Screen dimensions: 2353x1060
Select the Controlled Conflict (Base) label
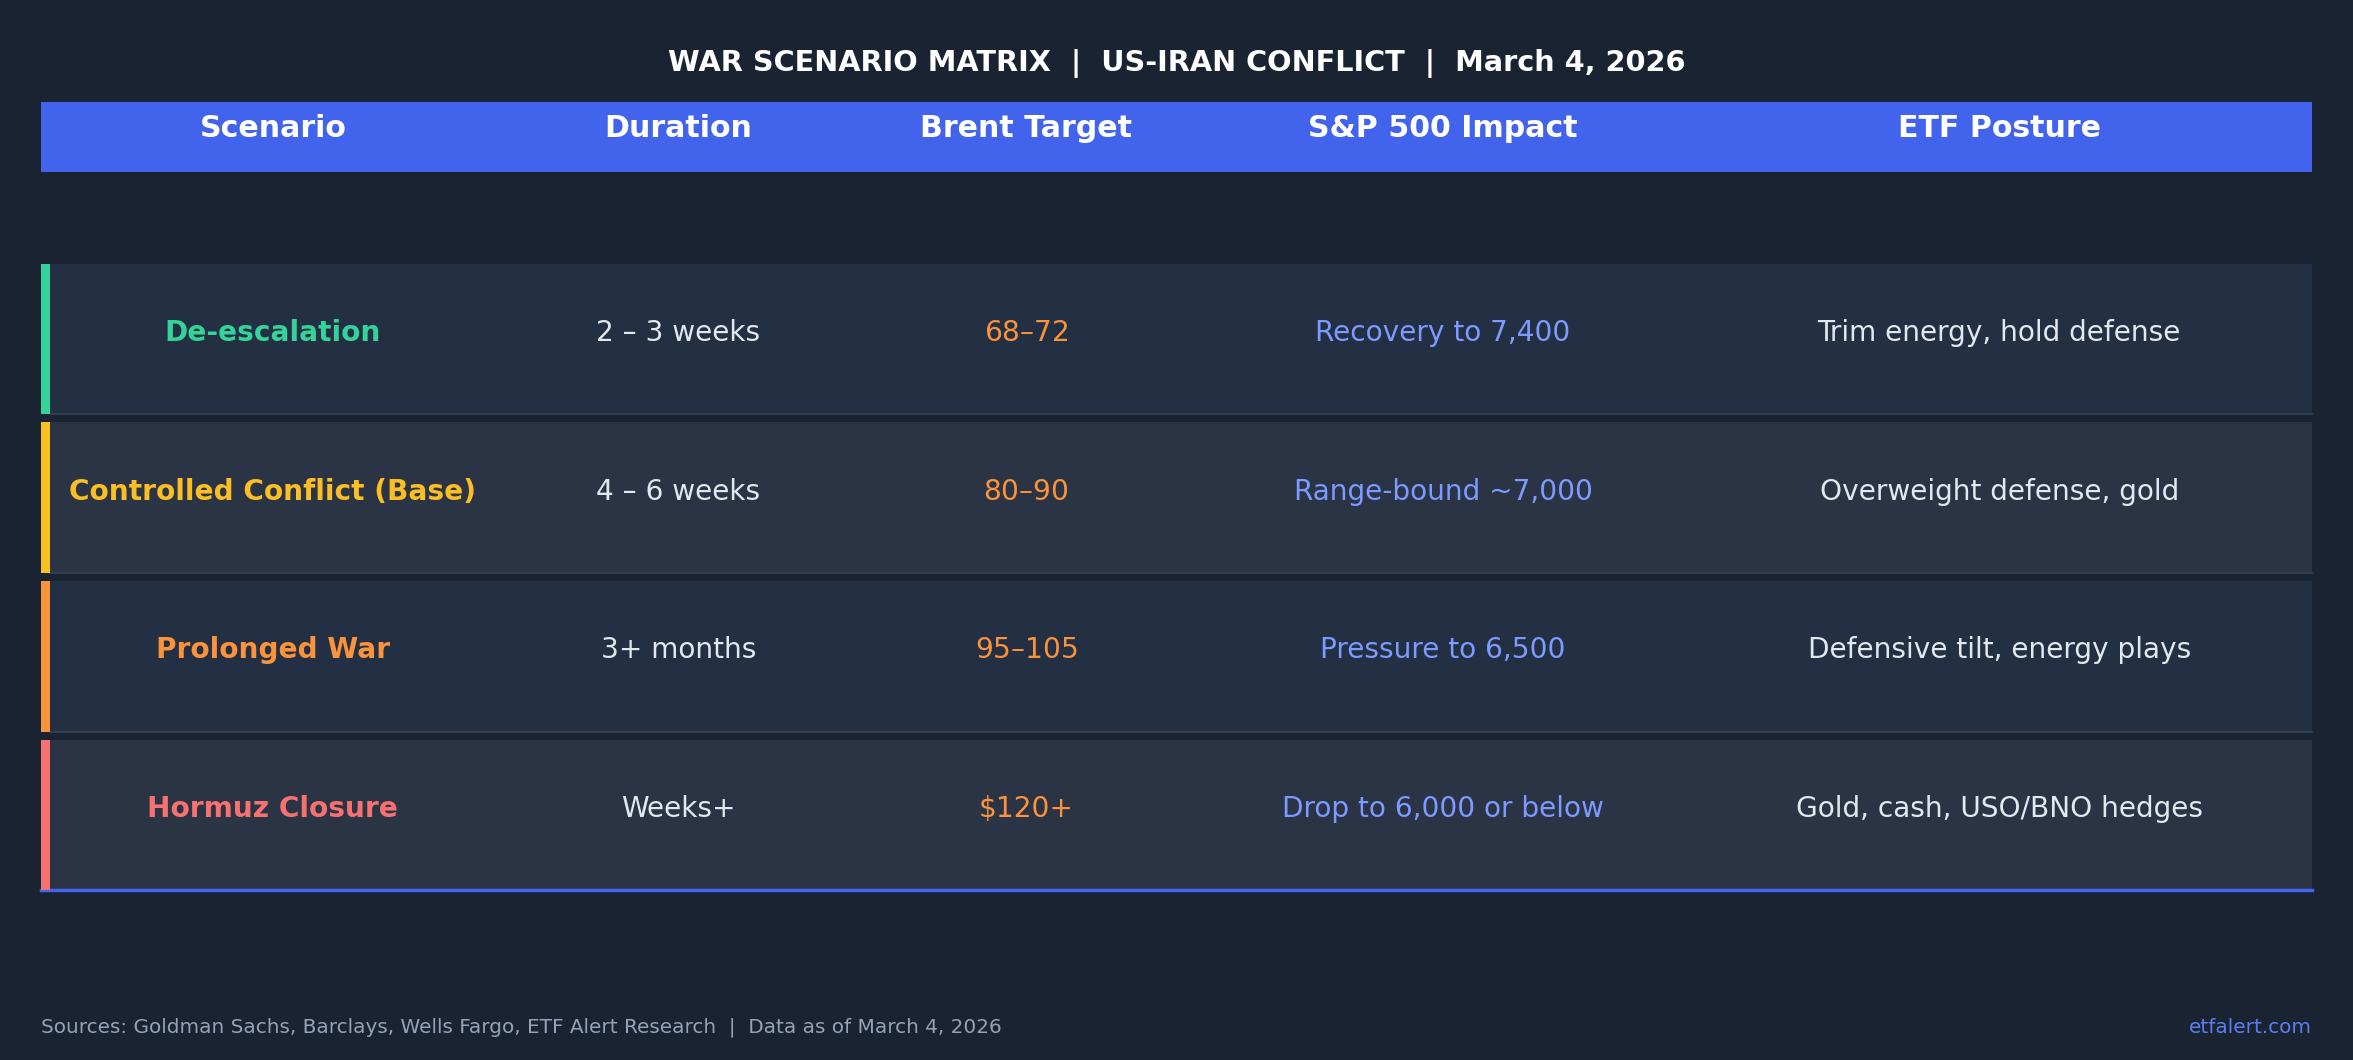(x=272, y=491)
